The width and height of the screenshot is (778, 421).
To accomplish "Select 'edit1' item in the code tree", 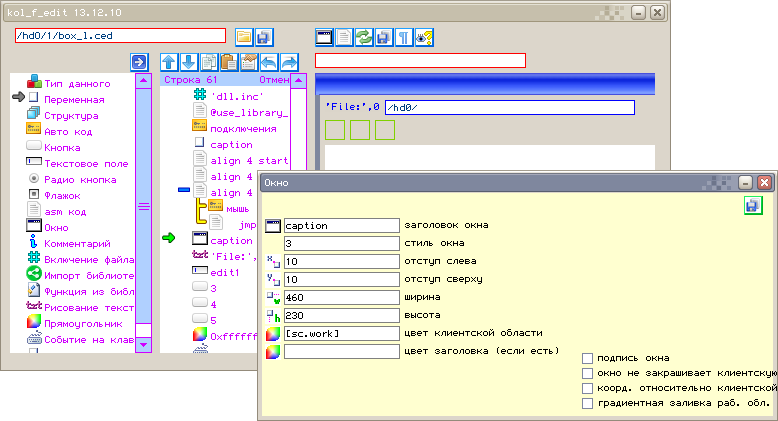I will [224, 271].
